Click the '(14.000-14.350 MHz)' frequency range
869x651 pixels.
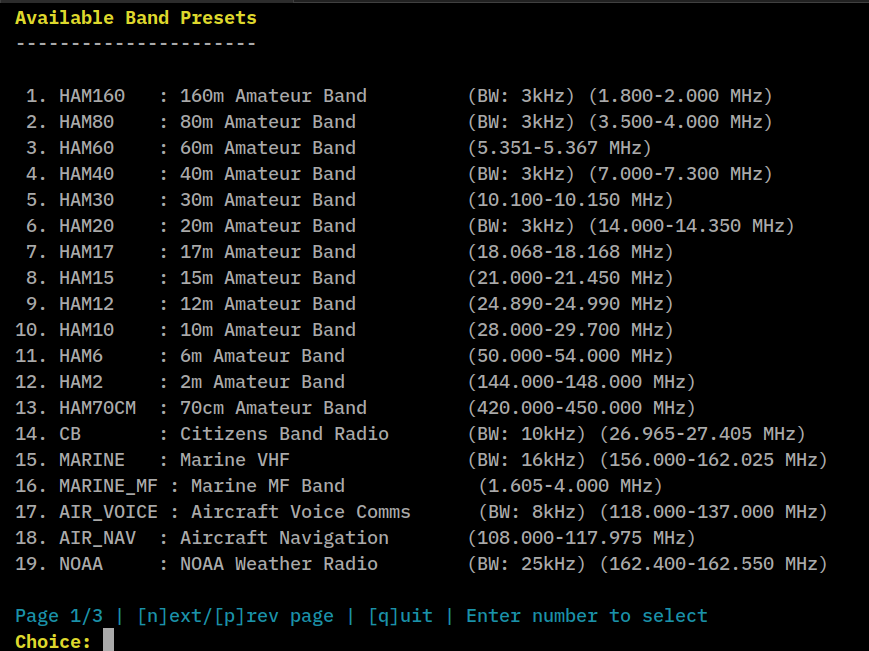[692, 226]
